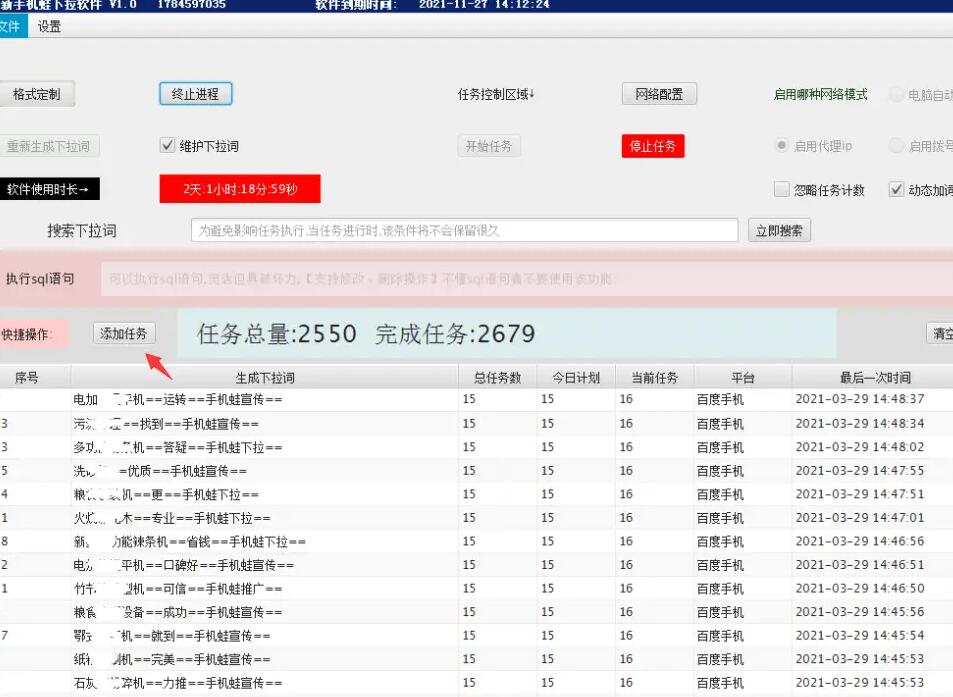Click the 开始任务 button
Screen dimensions: 953x697
pos(489,146)
